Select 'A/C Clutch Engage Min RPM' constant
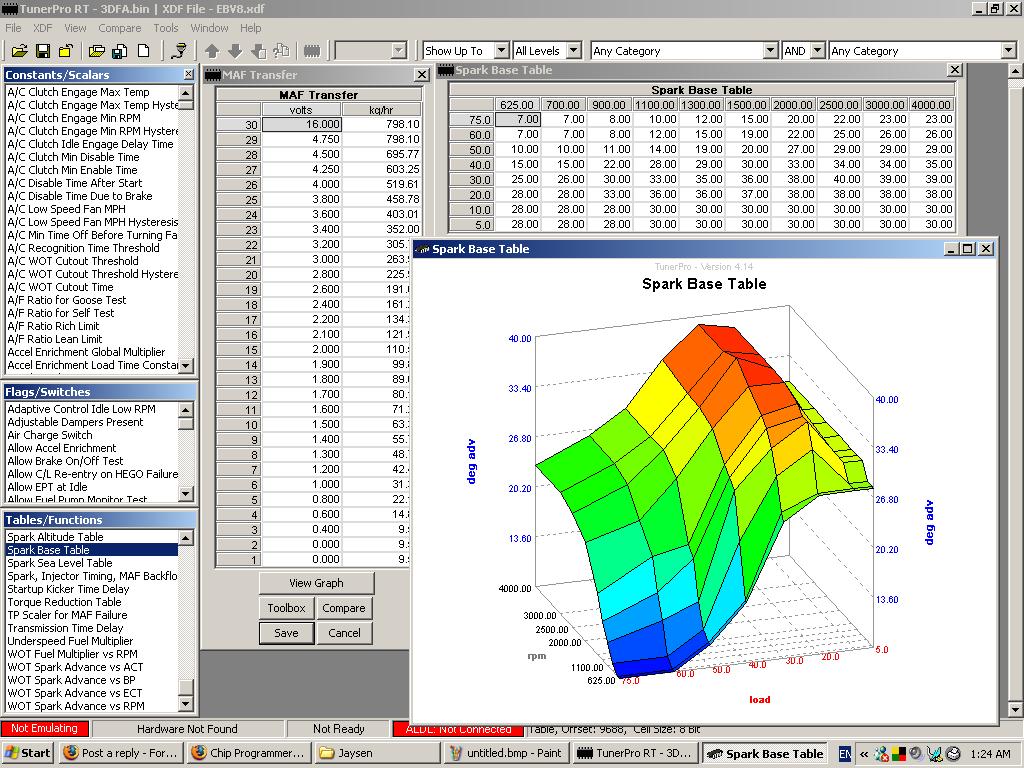 tap(74, 118)
